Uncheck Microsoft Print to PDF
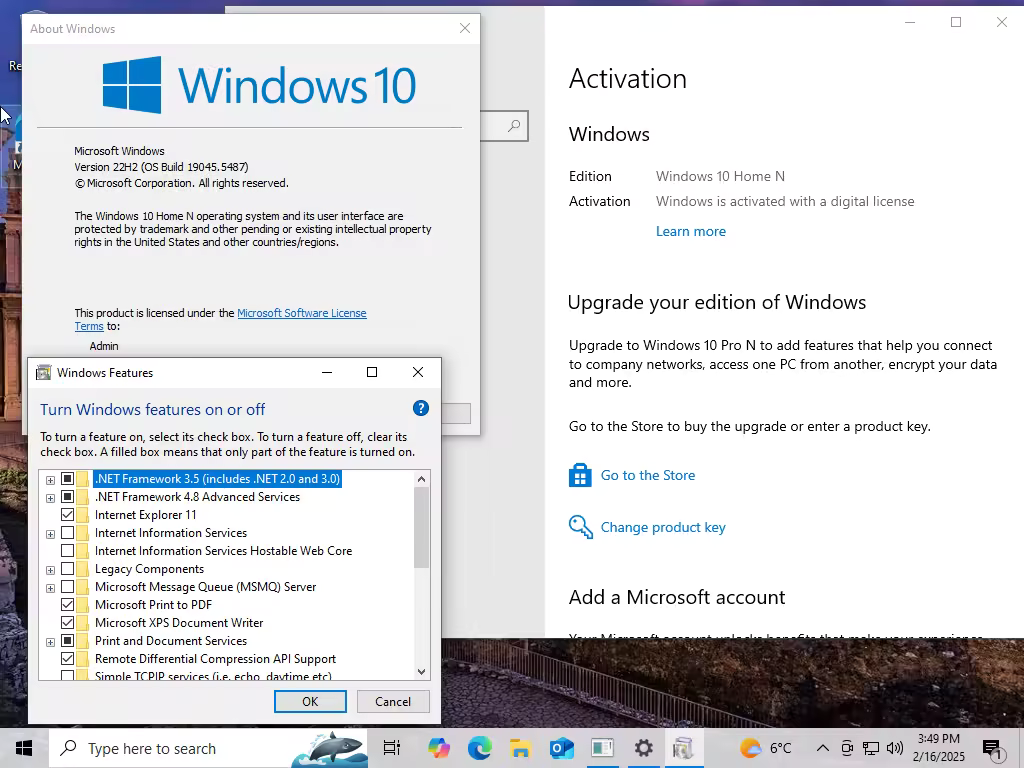Screen dimensions: 1024x768 [67, 605]
